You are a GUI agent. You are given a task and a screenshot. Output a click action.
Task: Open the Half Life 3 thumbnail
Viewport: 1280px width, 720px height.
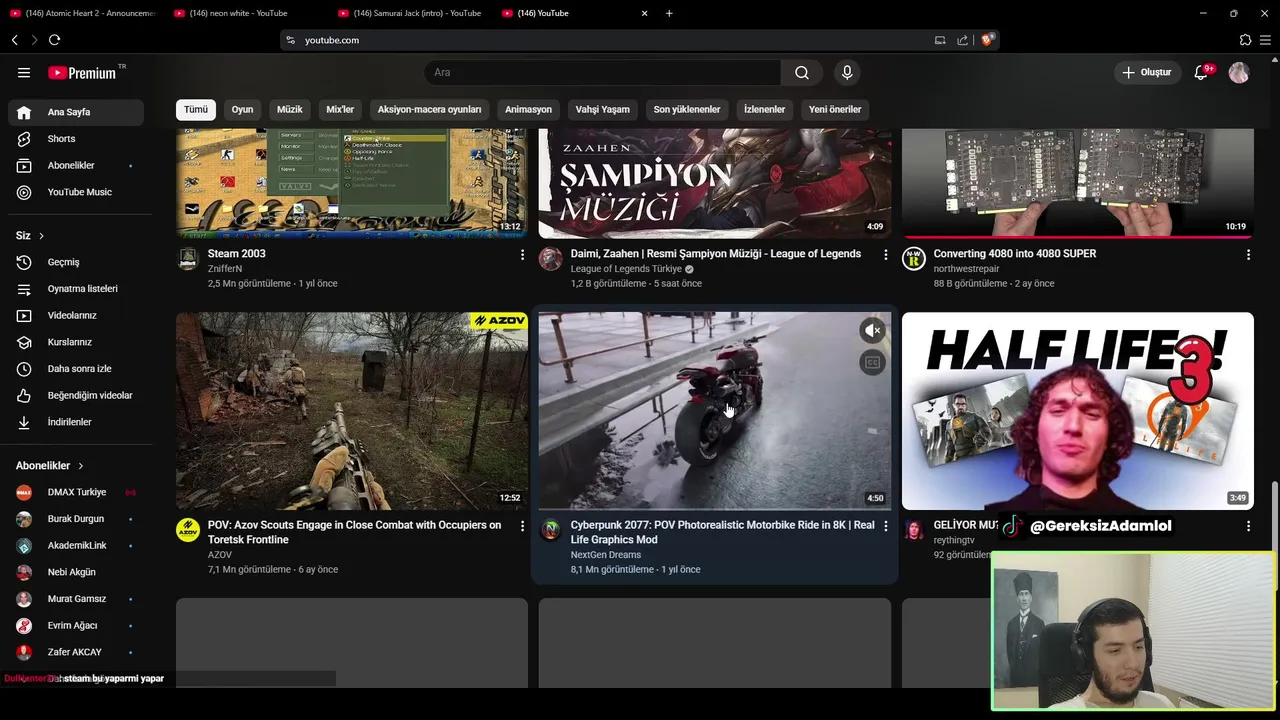pos(1078,411)
